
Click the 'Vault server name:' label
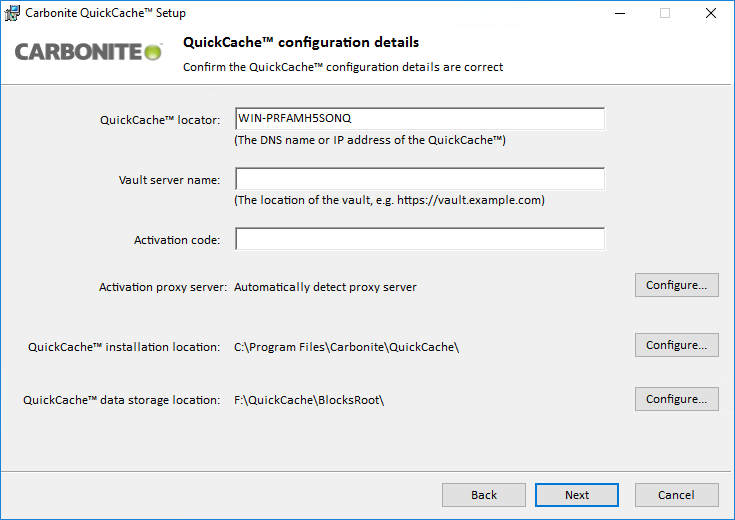tap(168, 181)
